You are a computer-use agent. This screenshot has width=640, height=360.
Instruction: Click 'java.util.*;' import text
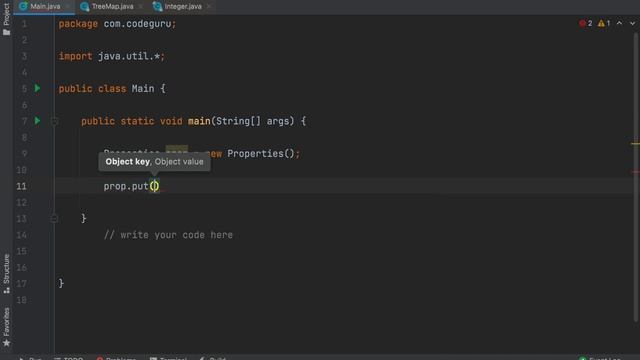point(131,56)
